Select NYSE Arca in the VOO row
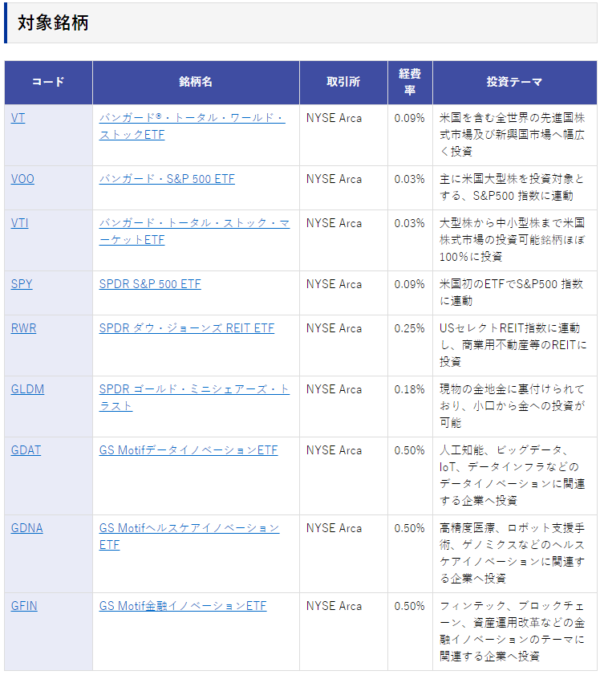This screenshot has height=675, width=600. (334, 179)
